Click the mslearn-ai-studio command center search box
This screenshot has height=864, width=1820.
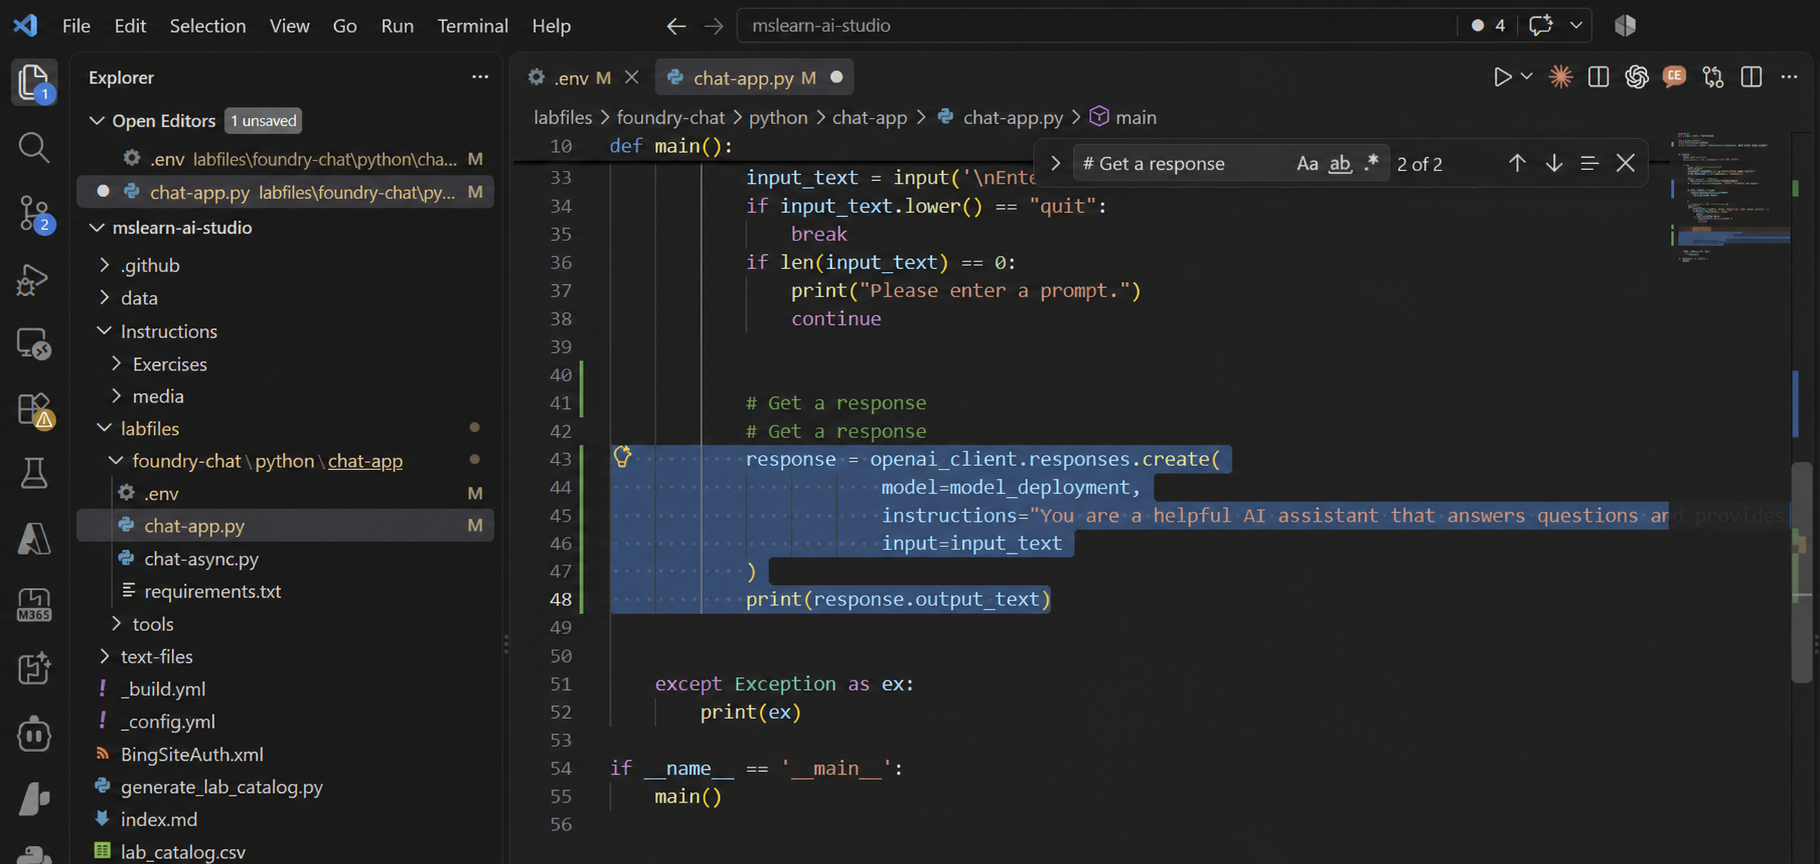tap(1096, 25)
